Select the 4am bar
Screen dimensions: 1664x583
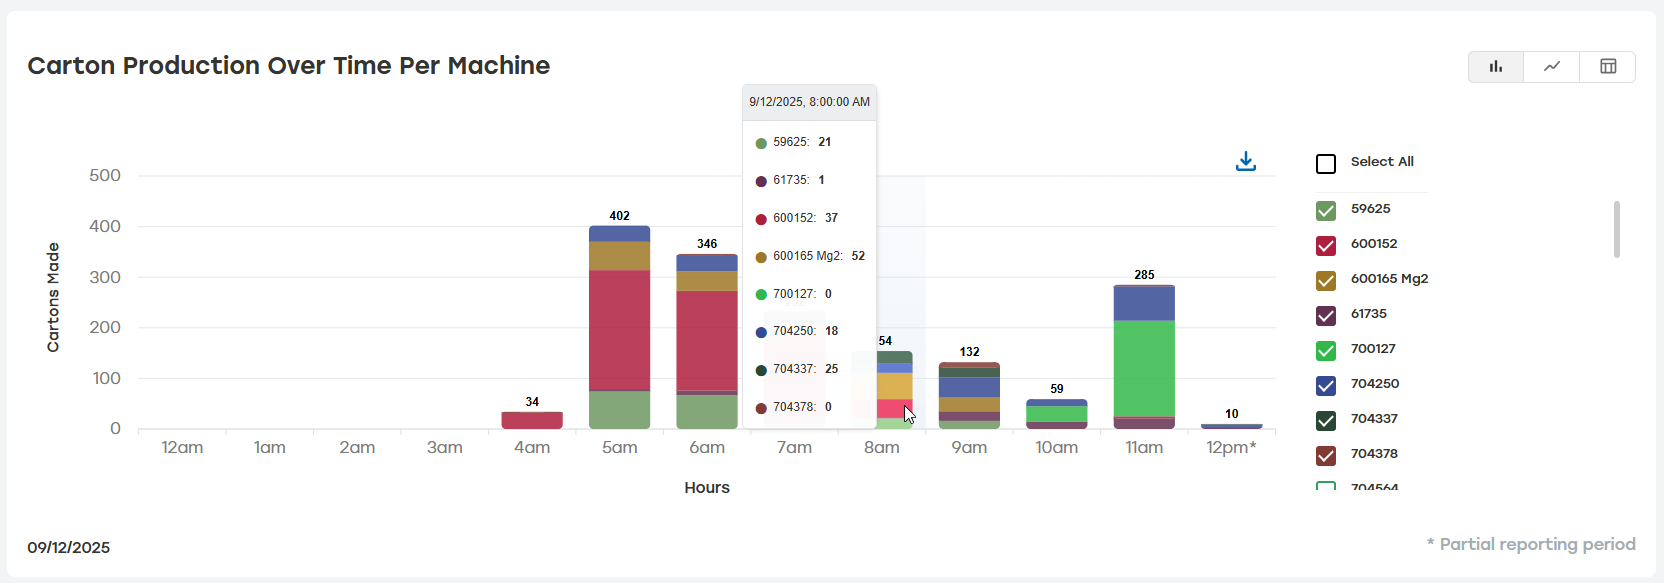[532, 420]
